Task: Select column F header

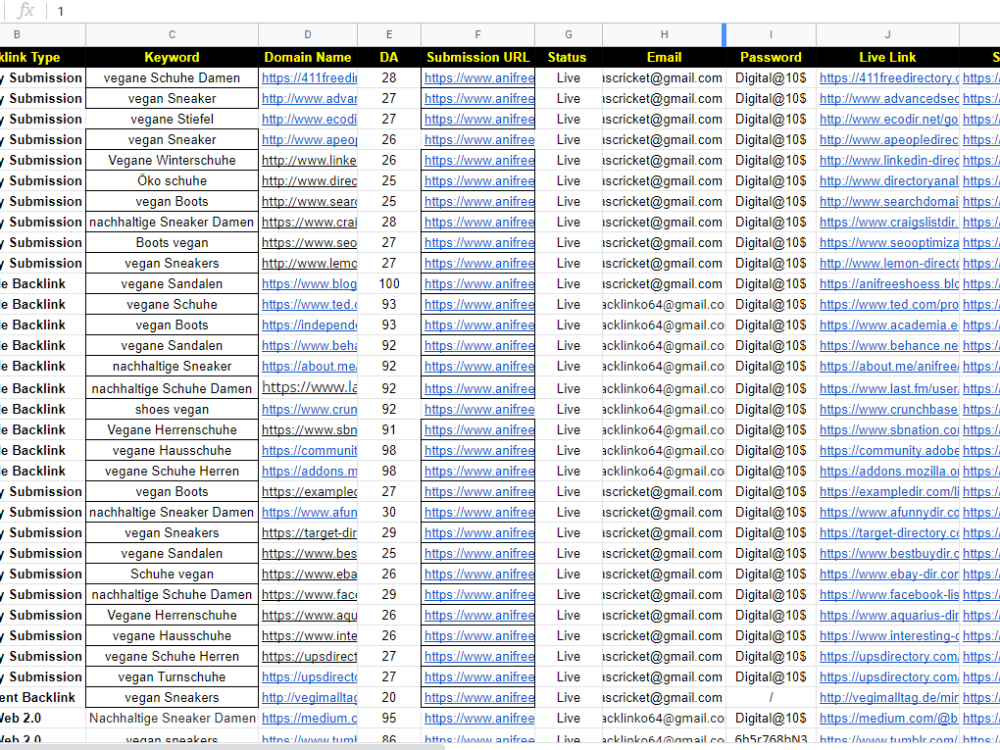Action: pyautogui.click(x=478, y=34)
